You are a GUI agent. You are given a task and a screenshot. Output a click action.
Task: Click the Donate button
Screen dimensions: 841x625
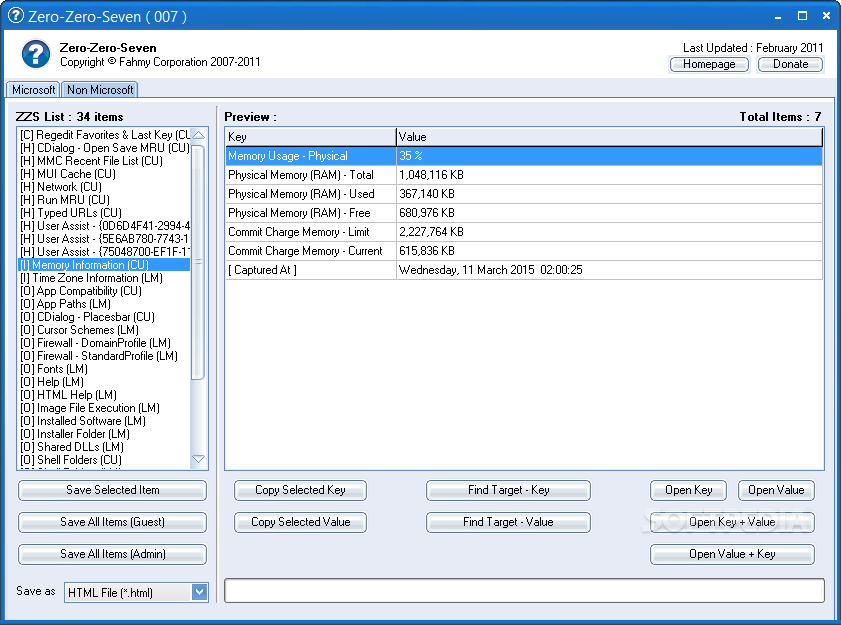tap(790, 64)
